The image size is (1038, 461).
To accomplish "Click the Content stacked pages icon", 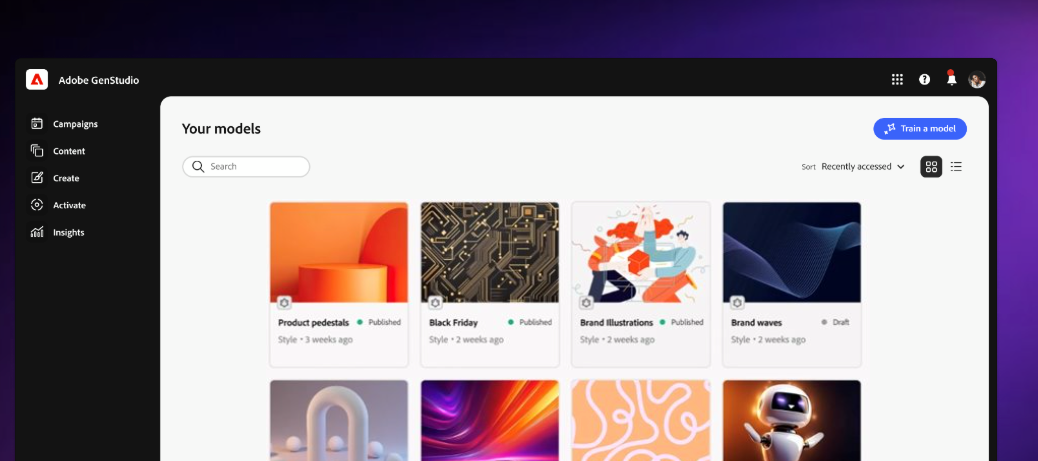I will tap(37, 151).
